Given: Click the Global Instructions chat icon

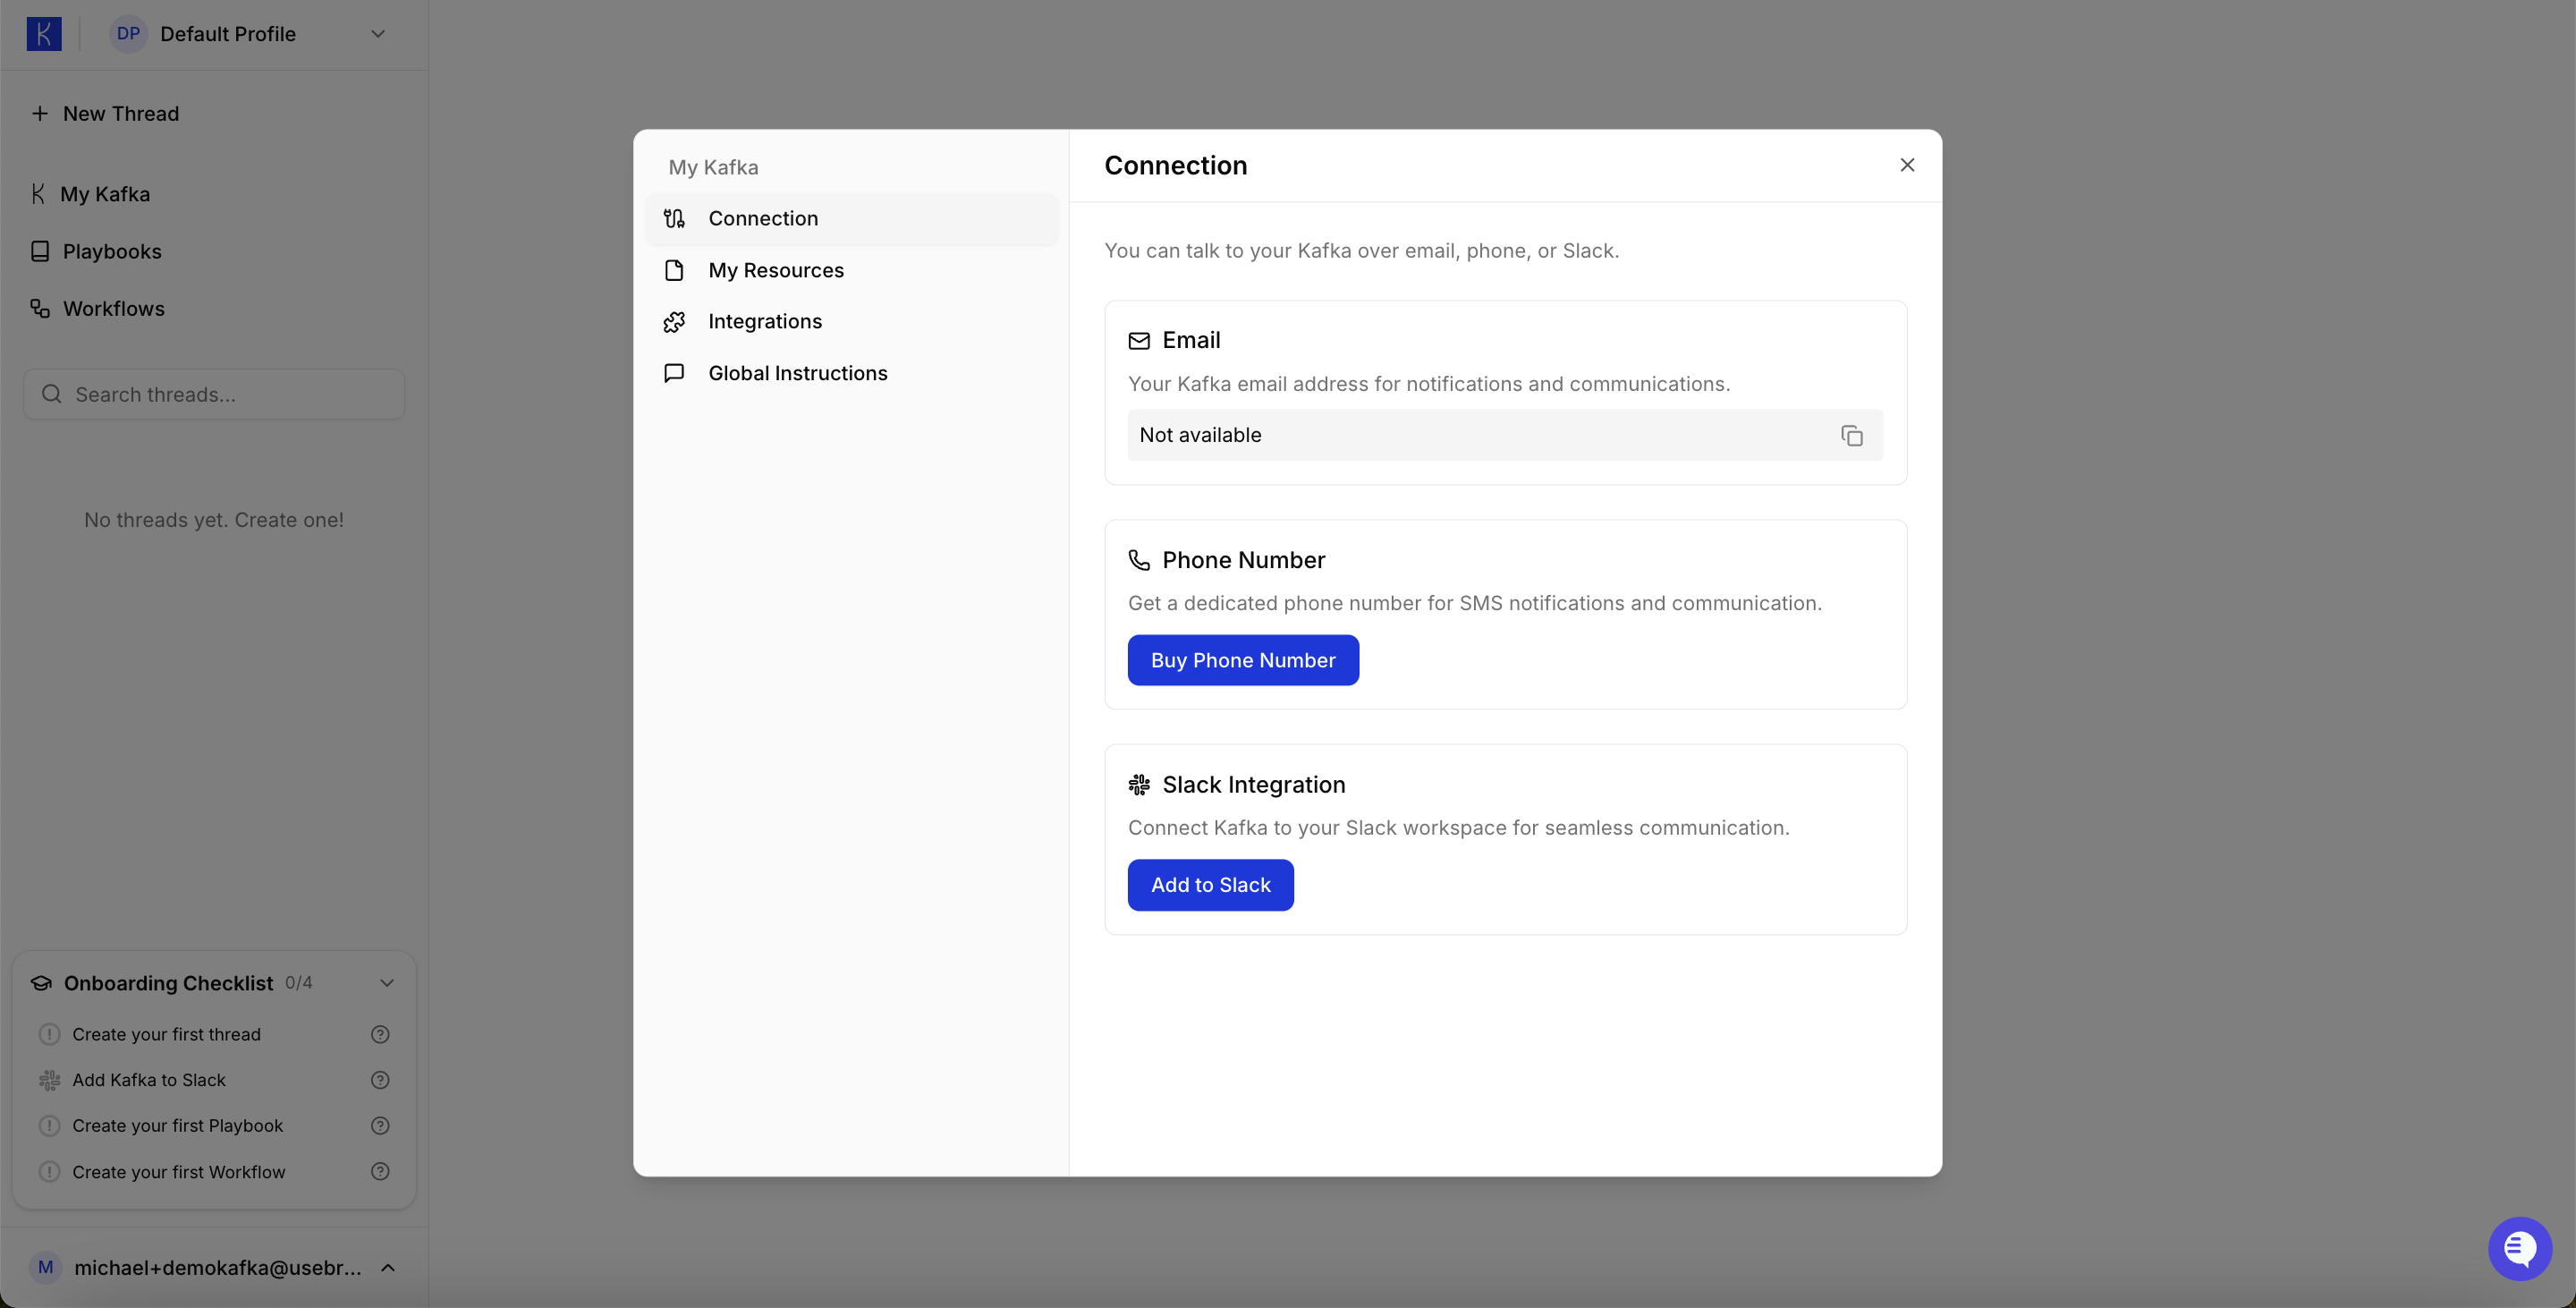Looking at the screenshot, I should (x=674, y=372).
